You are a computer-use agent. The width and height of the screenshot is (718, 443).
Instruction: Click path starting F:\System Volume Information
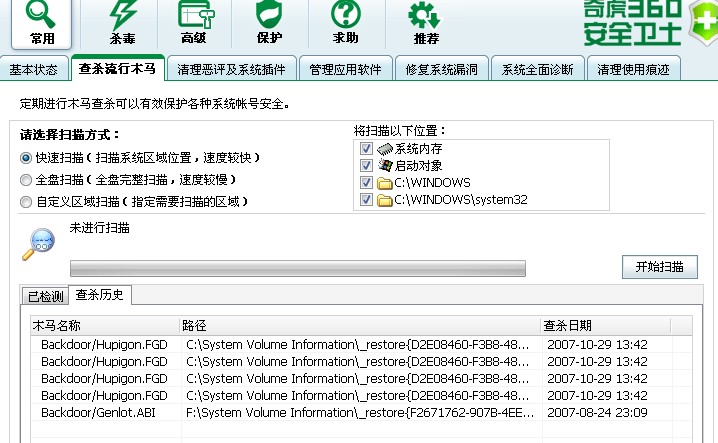click(x=359, y=413)
